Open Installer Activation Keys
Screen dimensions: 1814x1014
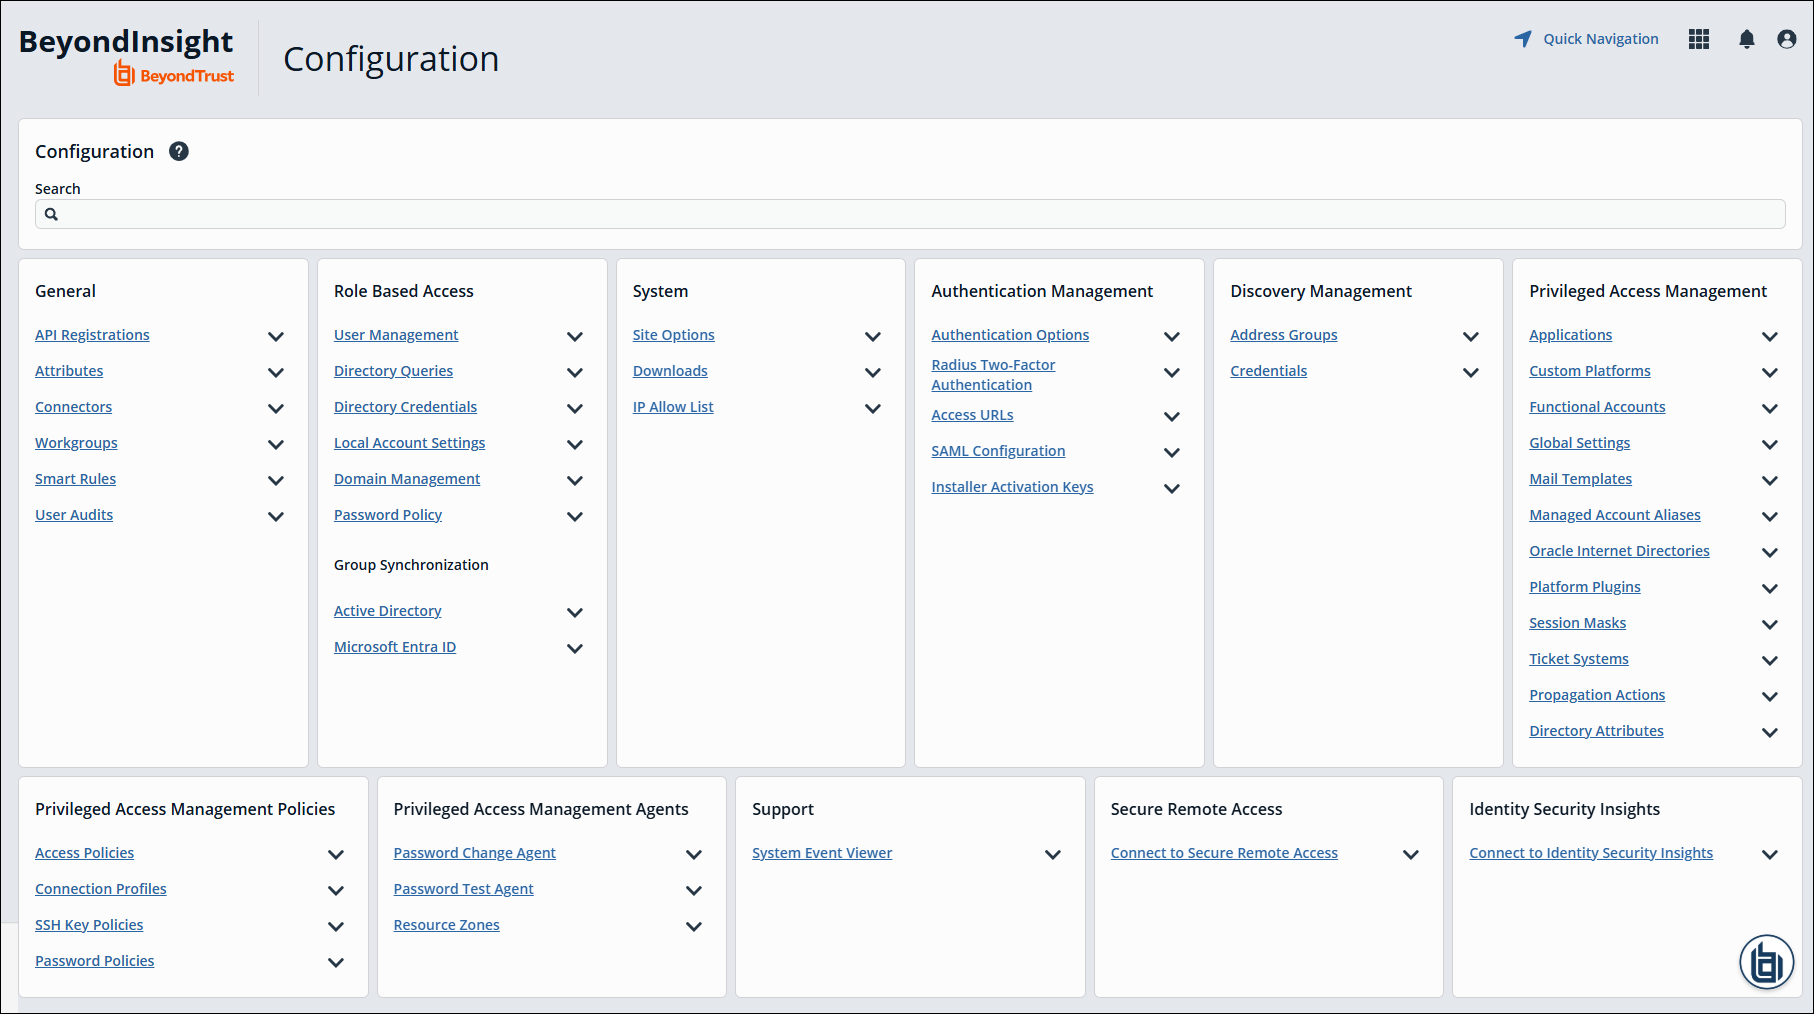[x=1012, y=487]
